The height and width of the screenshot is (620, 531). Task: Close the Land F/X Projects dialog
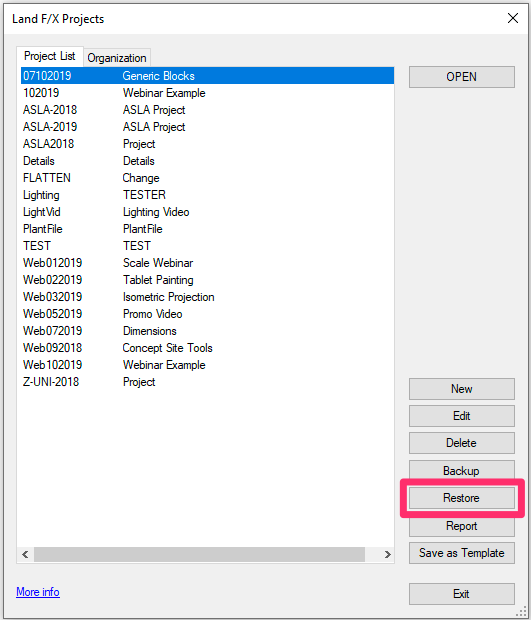513,18
